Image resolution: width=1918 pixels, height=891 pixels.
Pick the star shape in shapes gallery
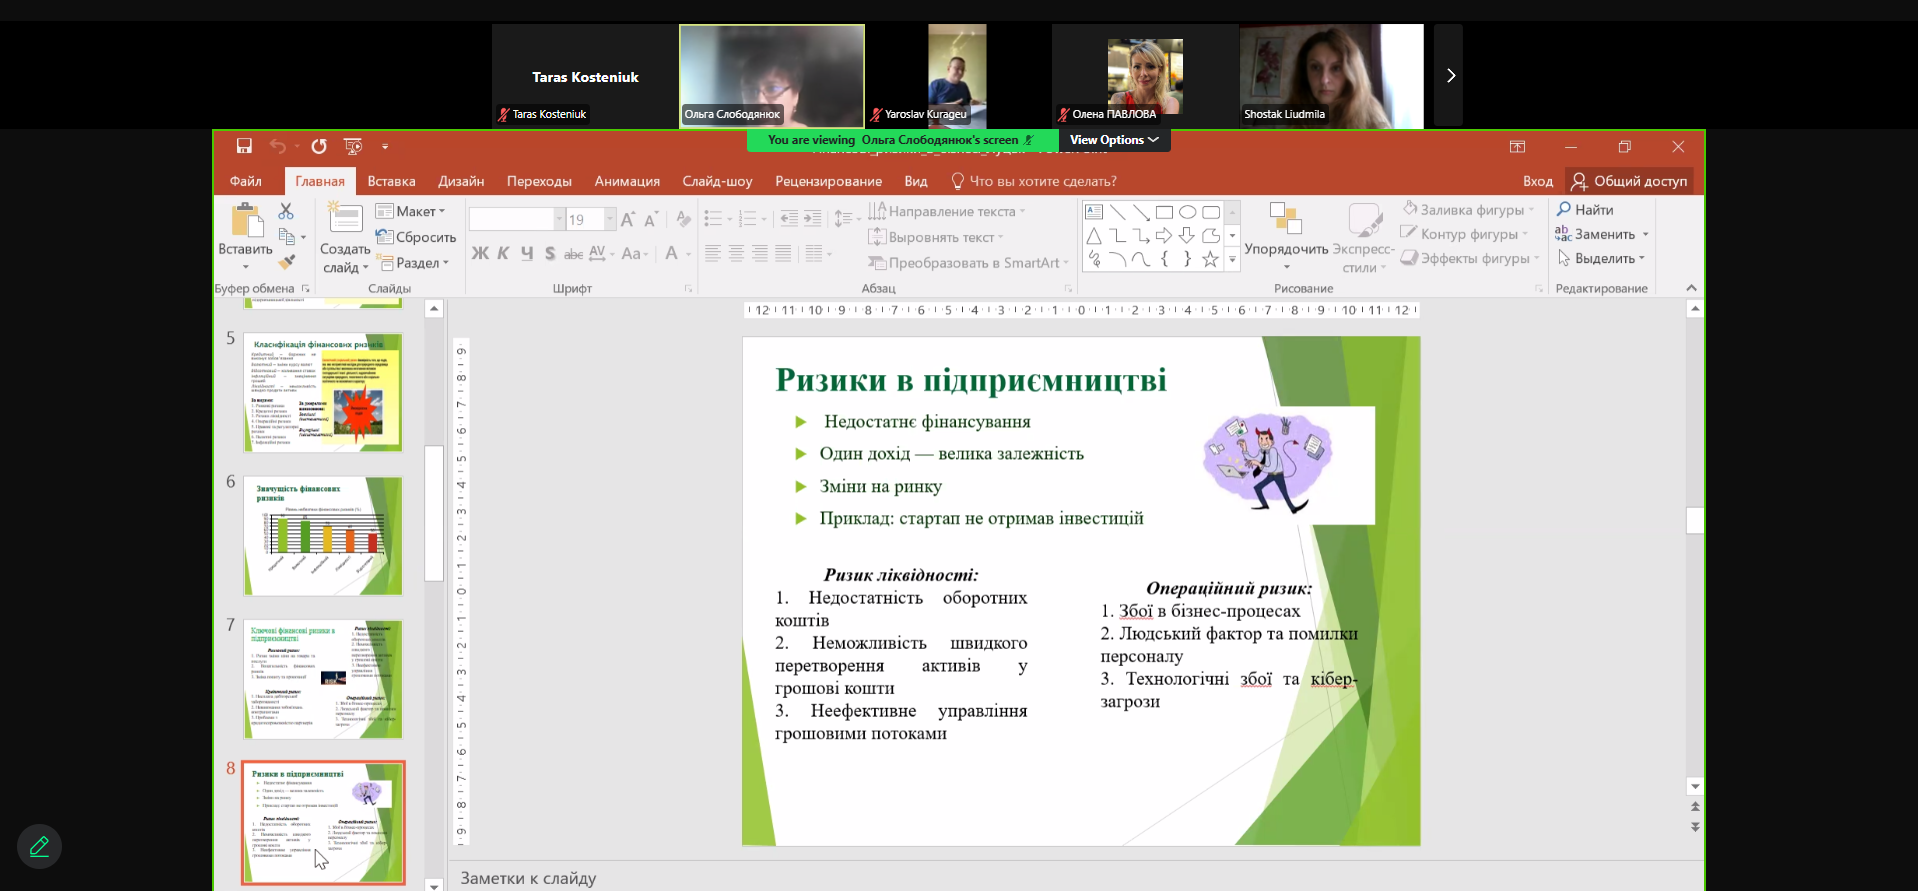click(x=1210, y=260)
